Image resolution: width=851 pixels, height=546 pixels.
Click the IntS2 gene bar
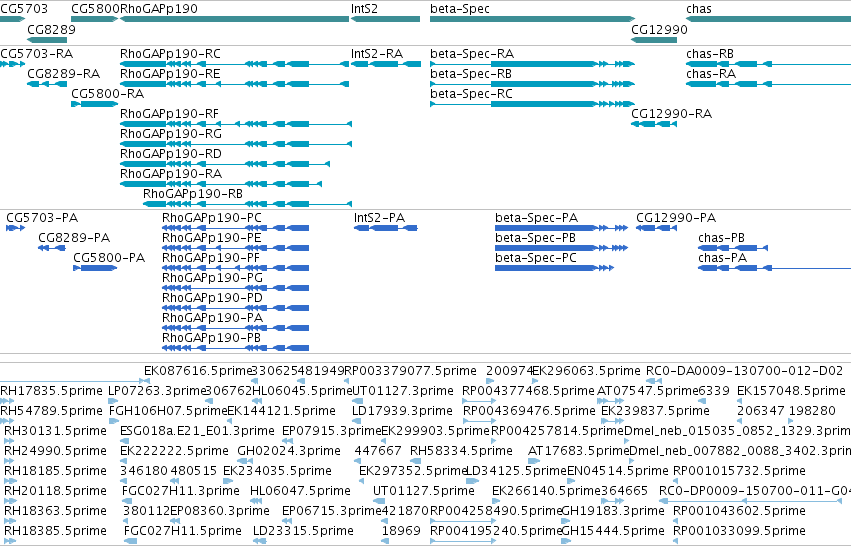[x=385, y=19]
